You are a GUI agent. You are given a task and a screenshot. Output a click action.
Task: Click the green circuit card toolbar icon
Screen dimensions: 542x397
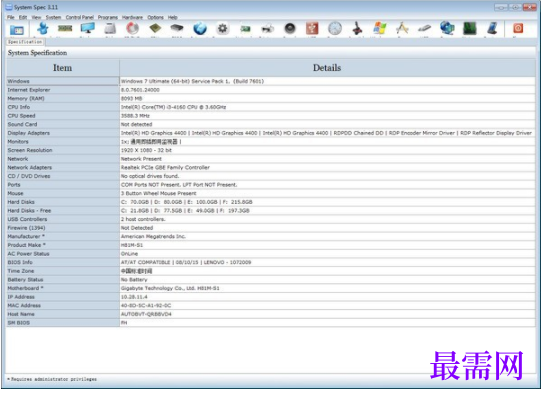tap(245, 29)
